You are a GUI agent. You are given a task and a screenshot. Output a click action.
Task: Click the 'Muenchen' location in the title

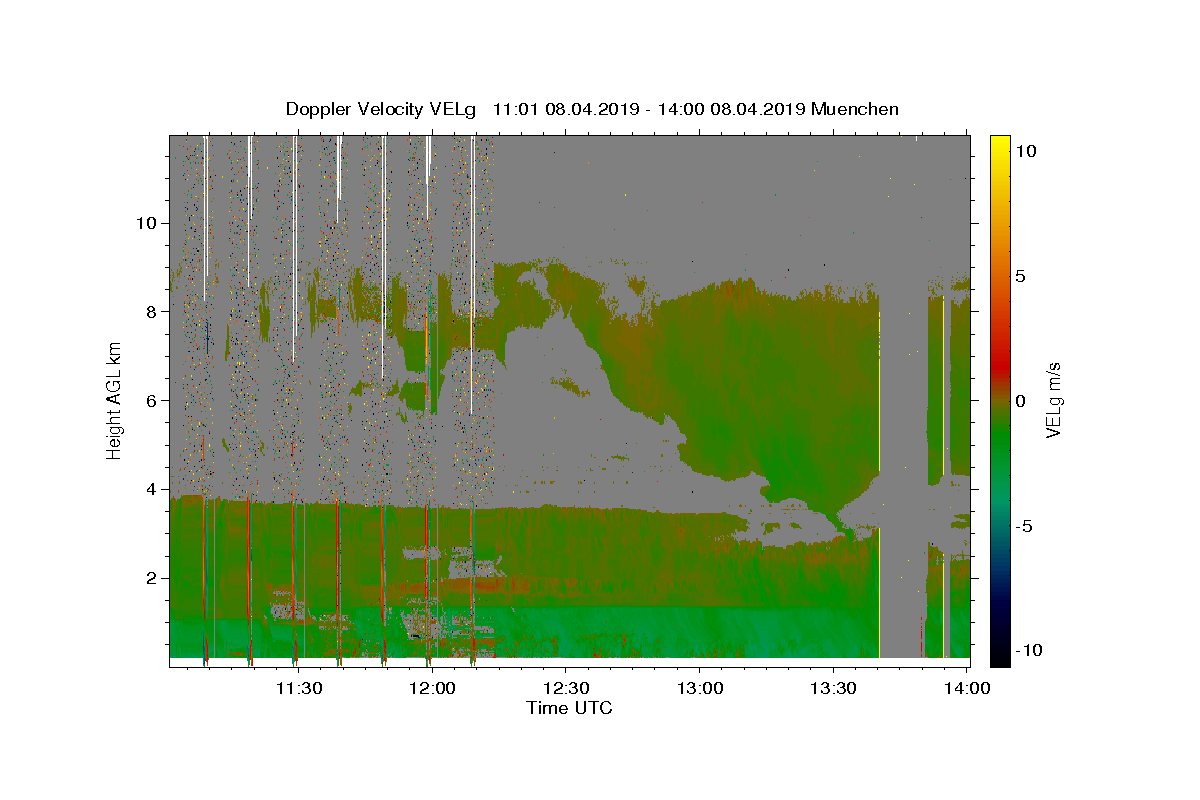coord(855,110)
